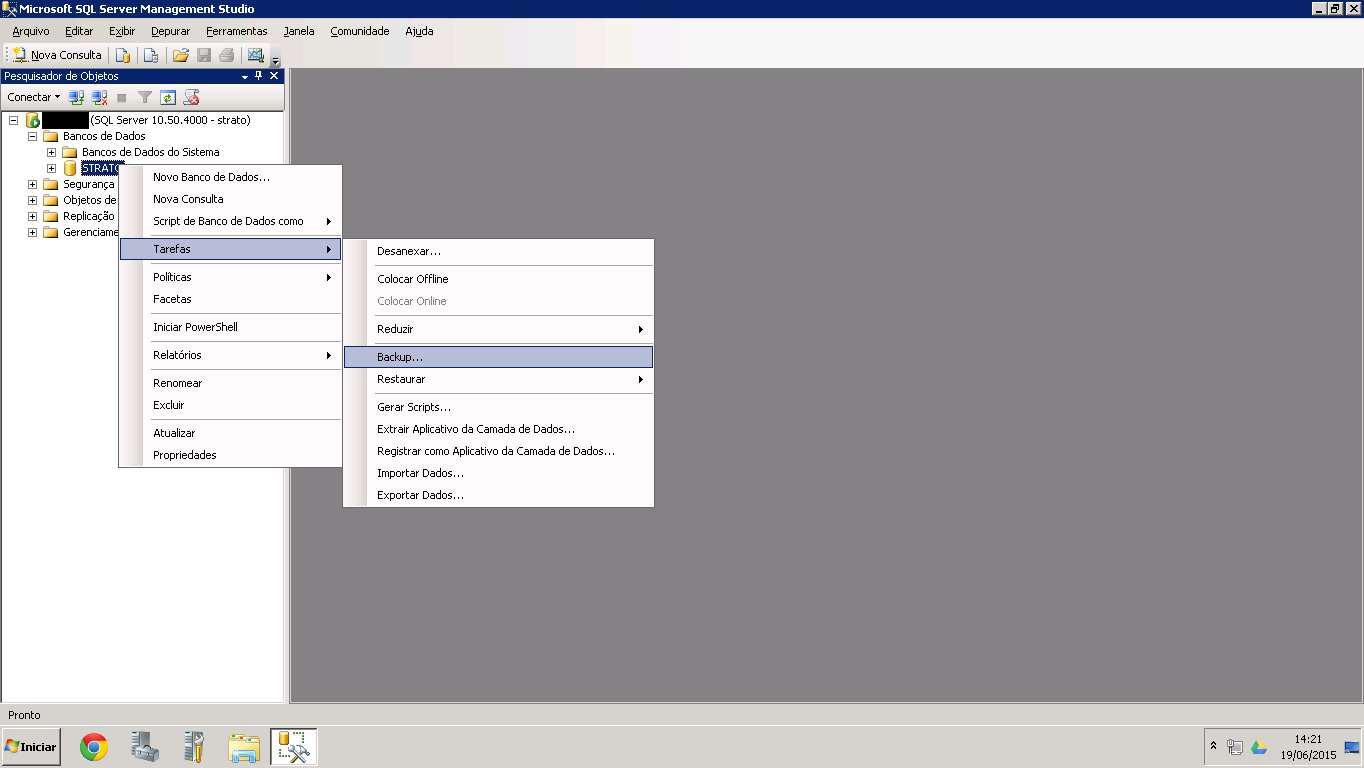Click the Nova Consulta toolbar button
1364x768 pixels.
pyautogui.click(x=57, y=55)
